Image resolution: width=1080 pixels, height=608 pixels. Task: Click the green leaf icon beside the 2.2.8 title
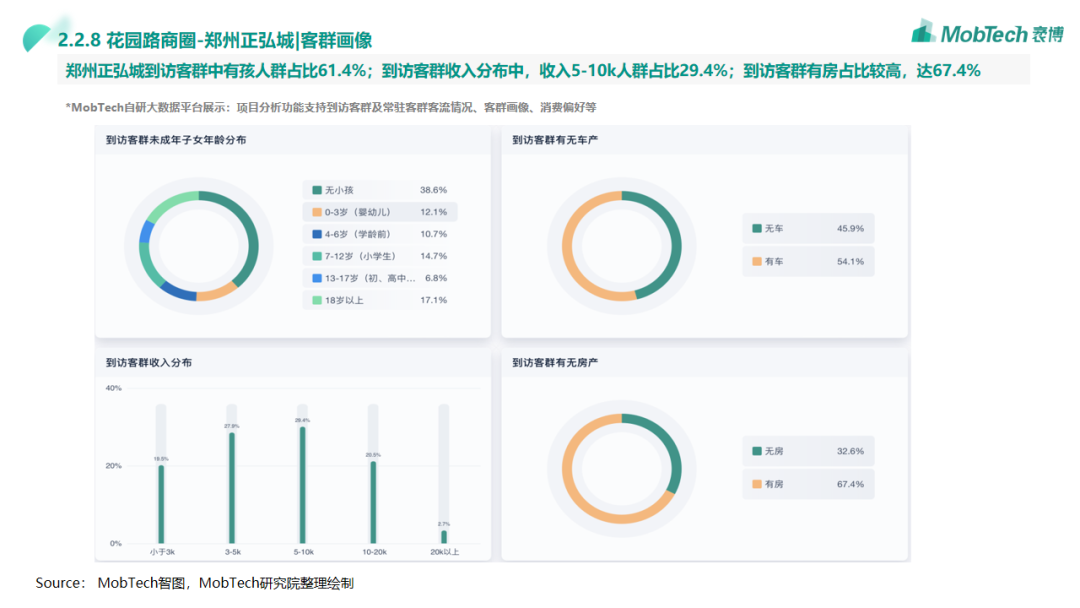tap(38, 38)
